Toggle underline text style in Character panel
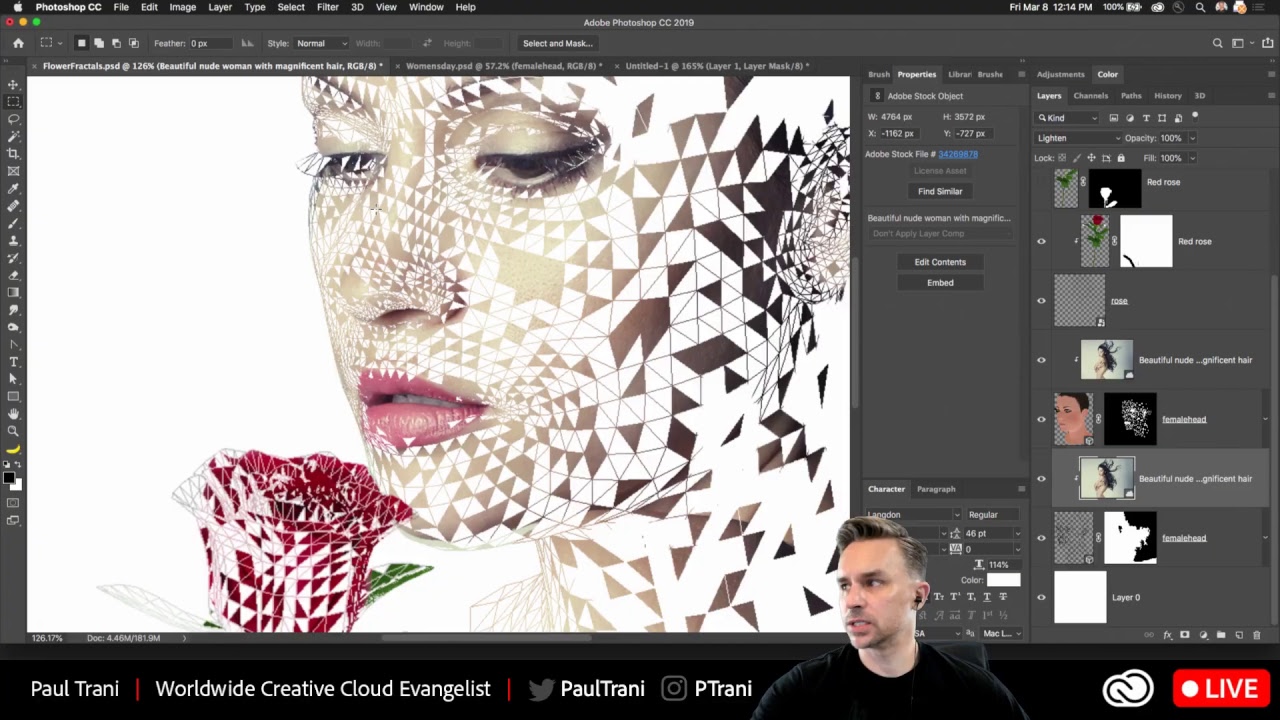Image resolution: width=1280 pixels, height=720 pixels. point(987,597)
